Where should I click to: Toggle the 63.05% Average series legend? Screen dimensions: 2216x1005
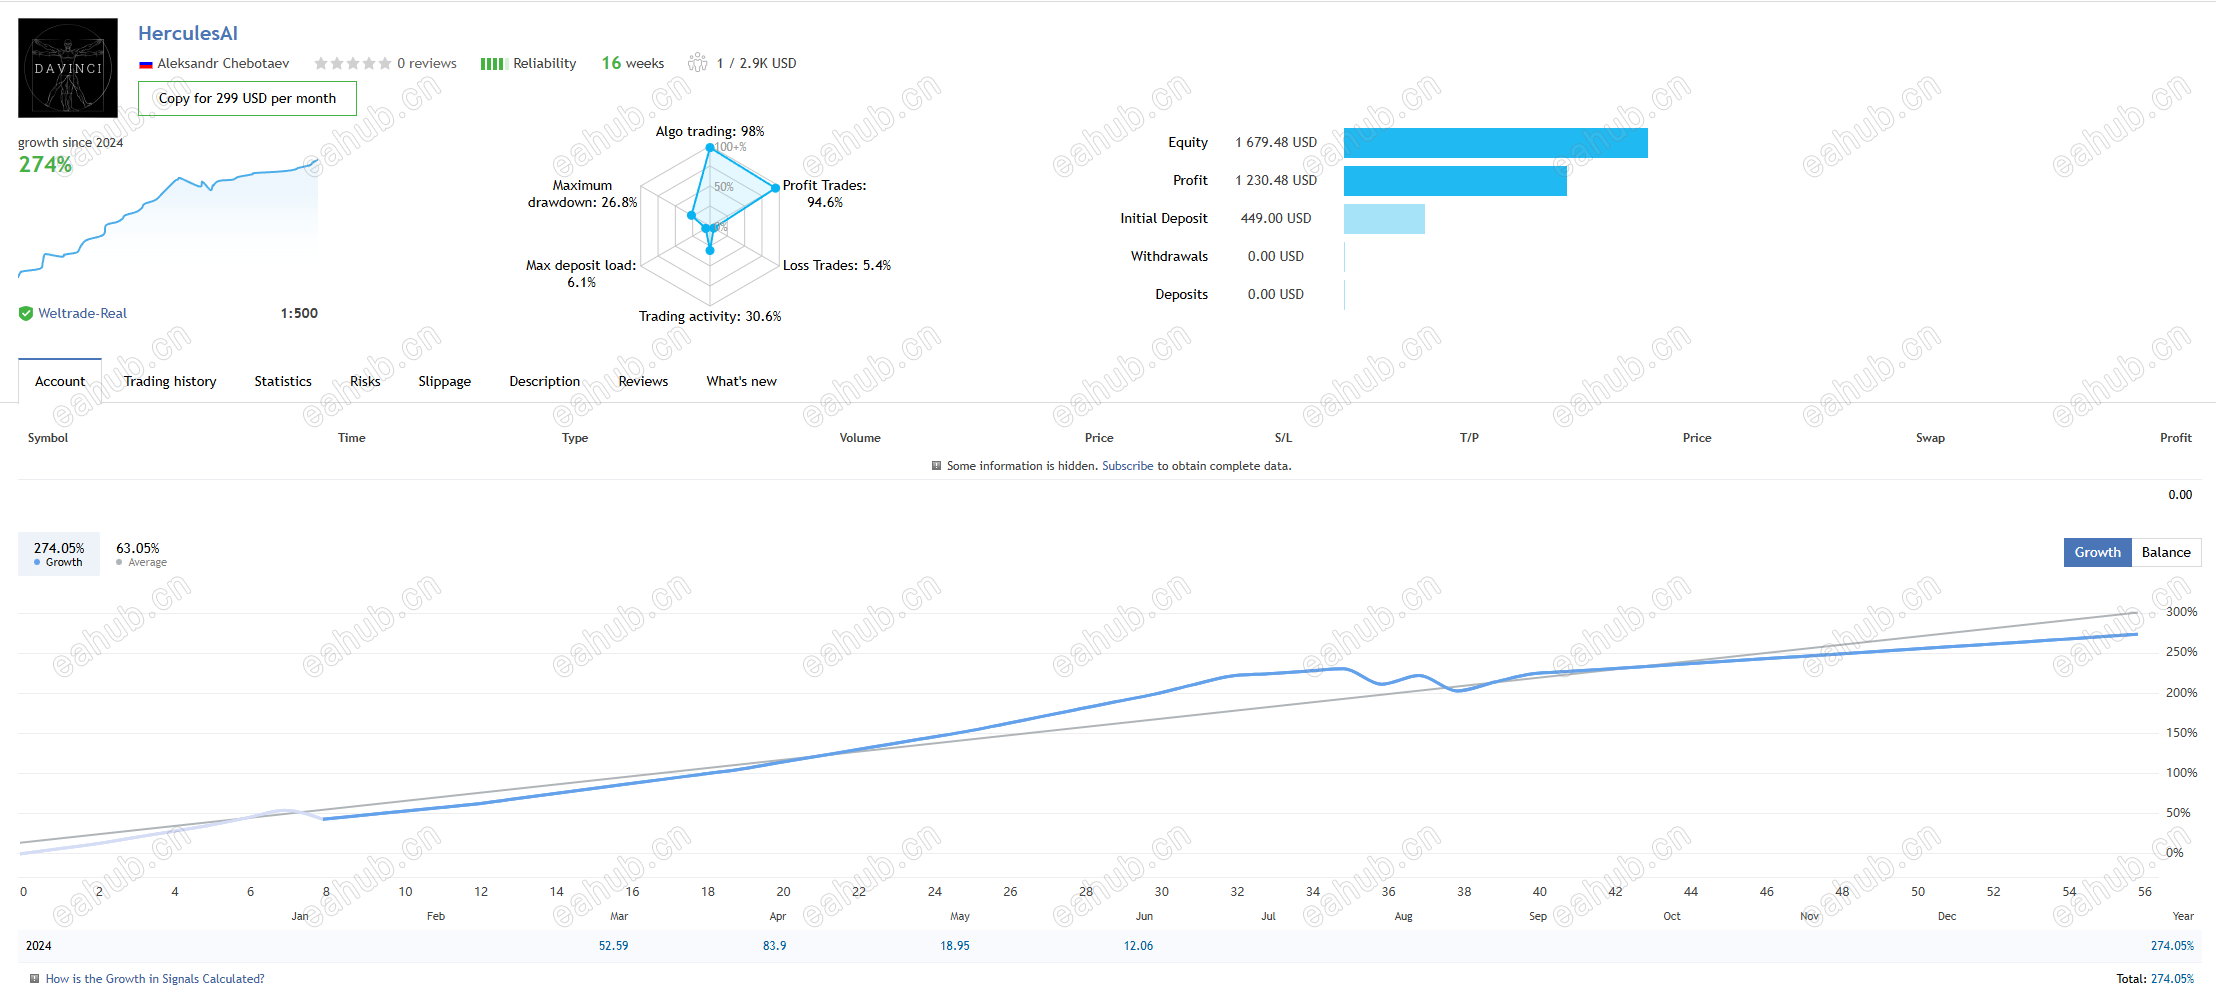[140, 554]
